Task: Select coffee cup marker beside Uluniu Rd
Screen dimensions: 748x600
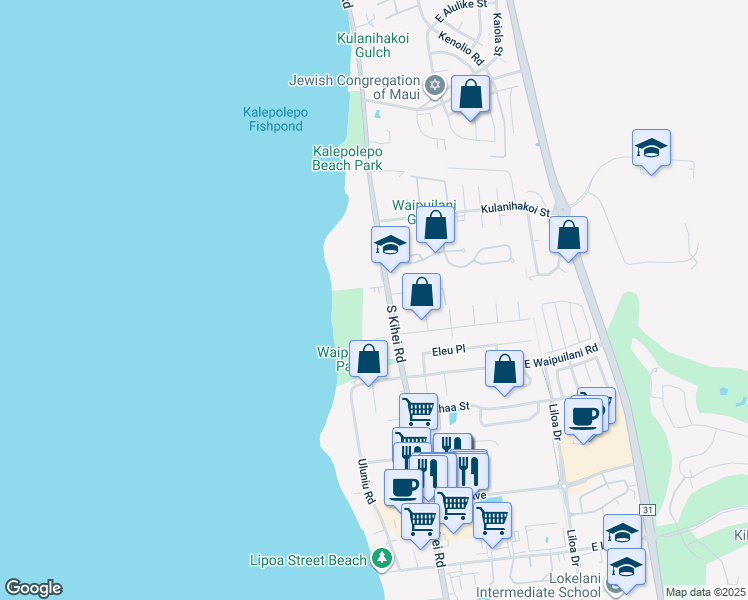Action: (x=403, y=488)
